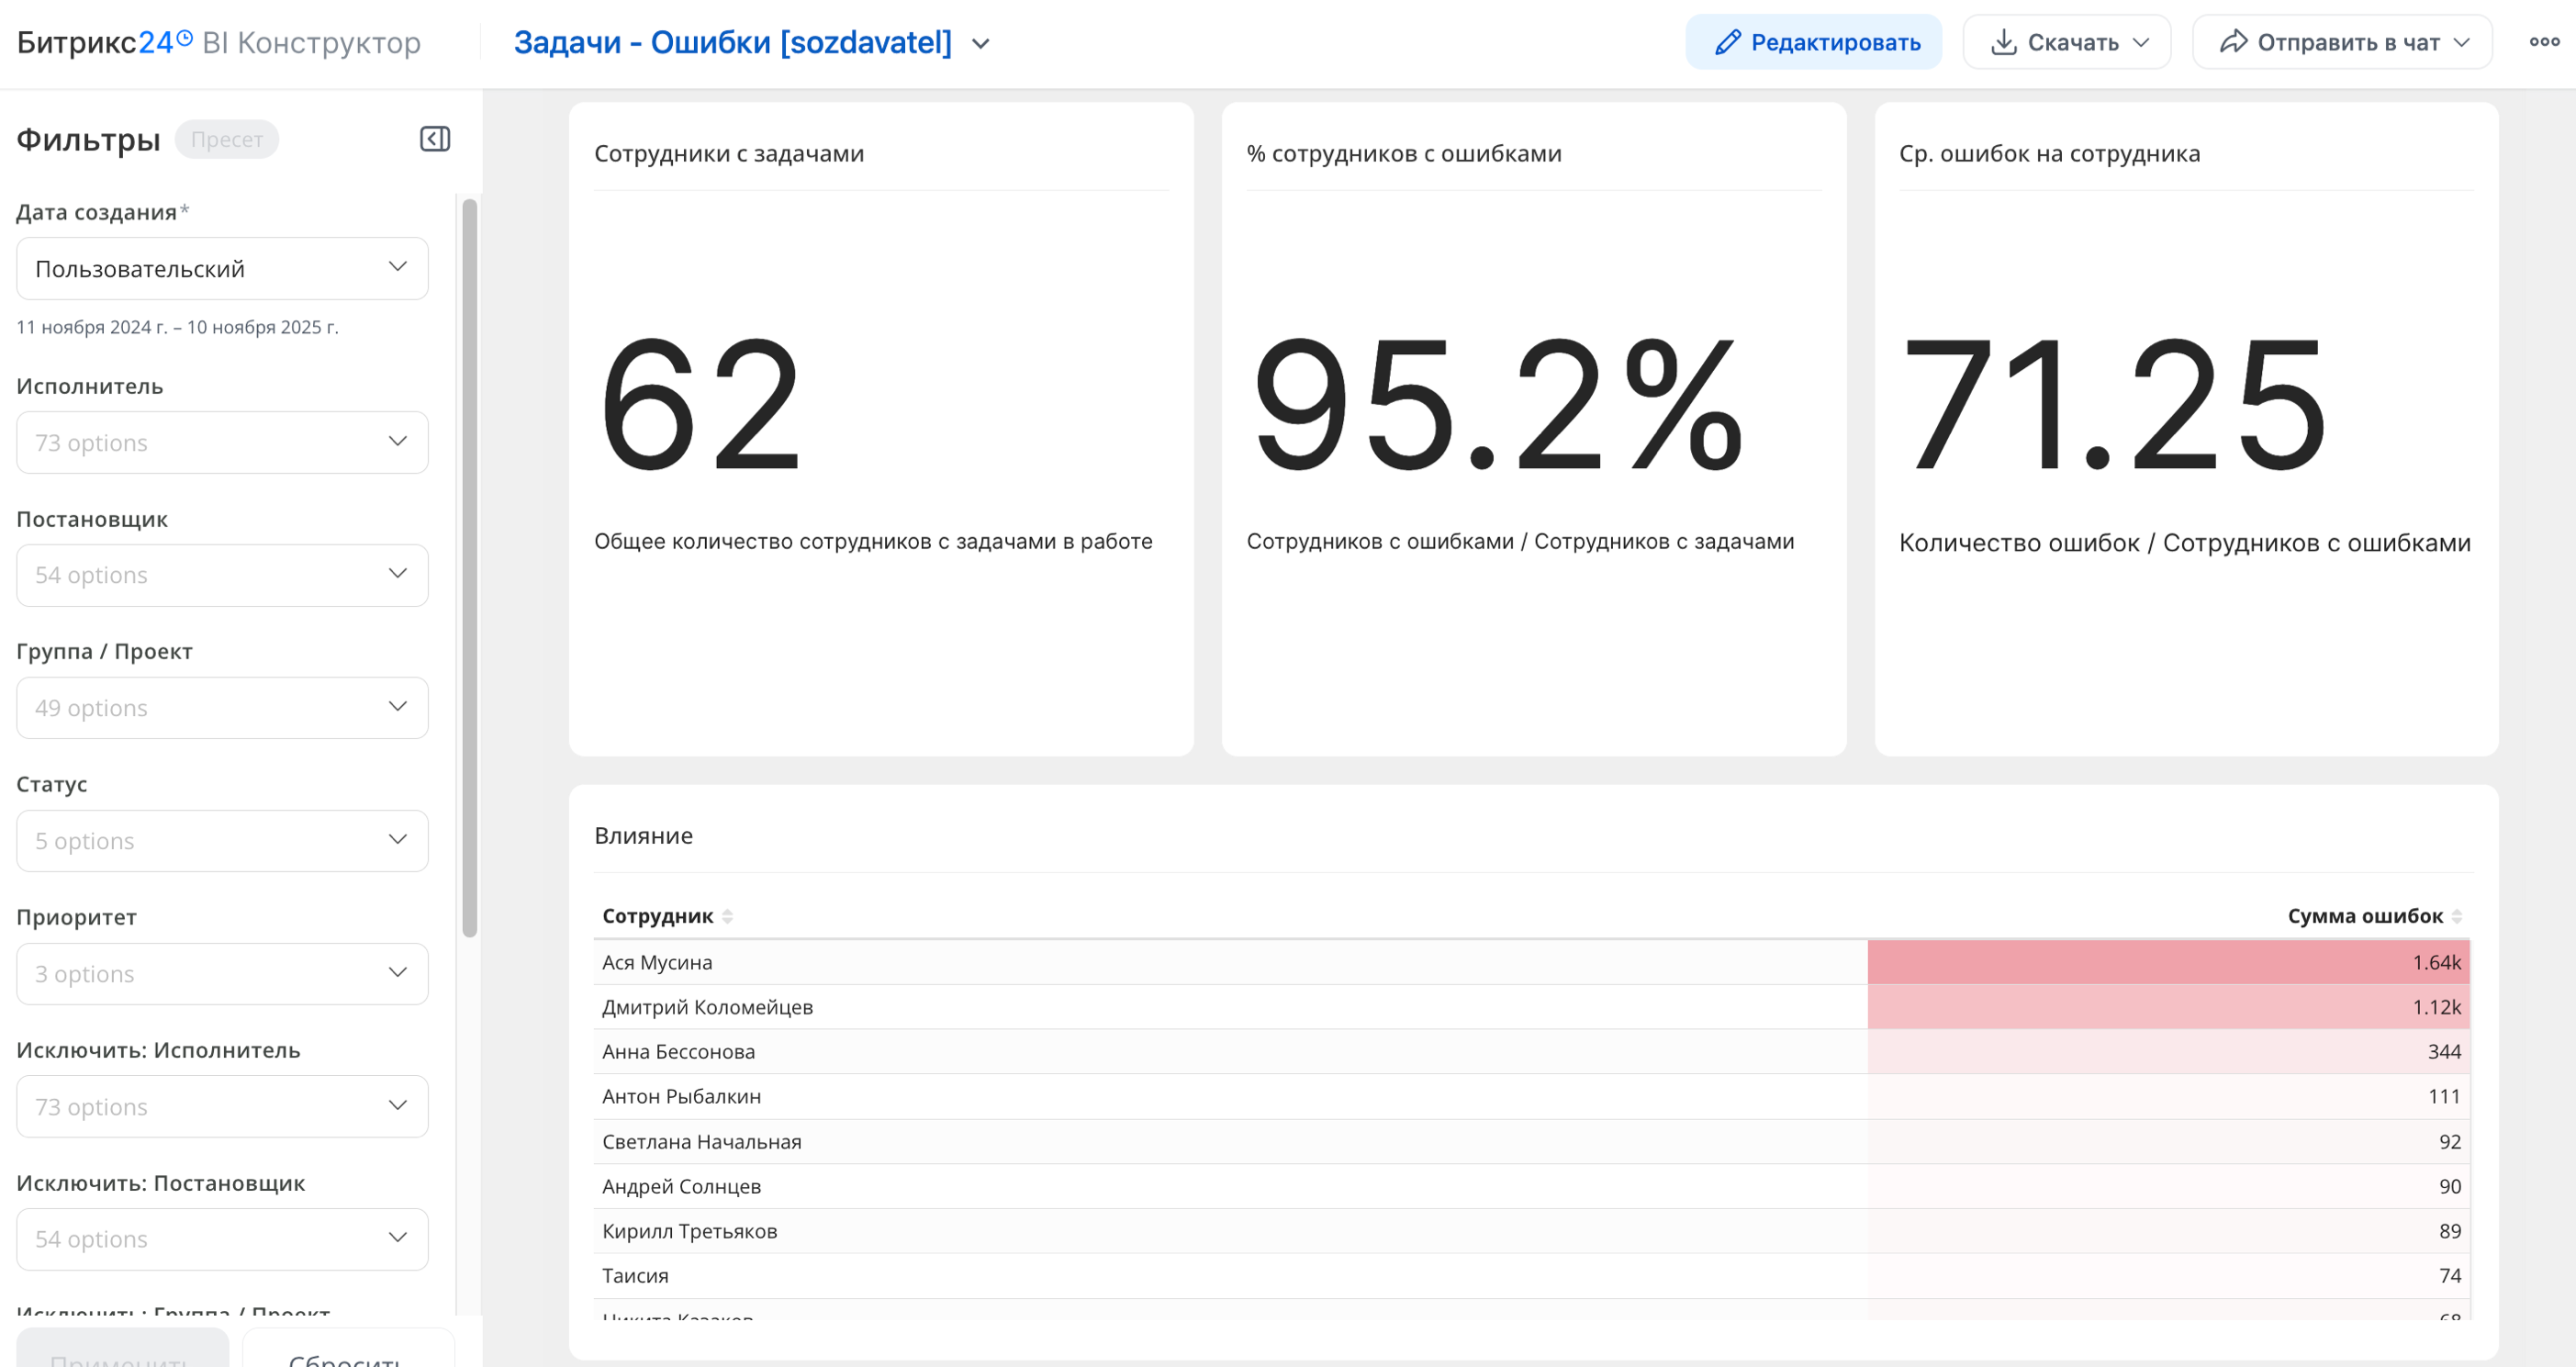The image size is (2576, 1367).
Task: Click the Пресет badge
Action: point(226,139)
